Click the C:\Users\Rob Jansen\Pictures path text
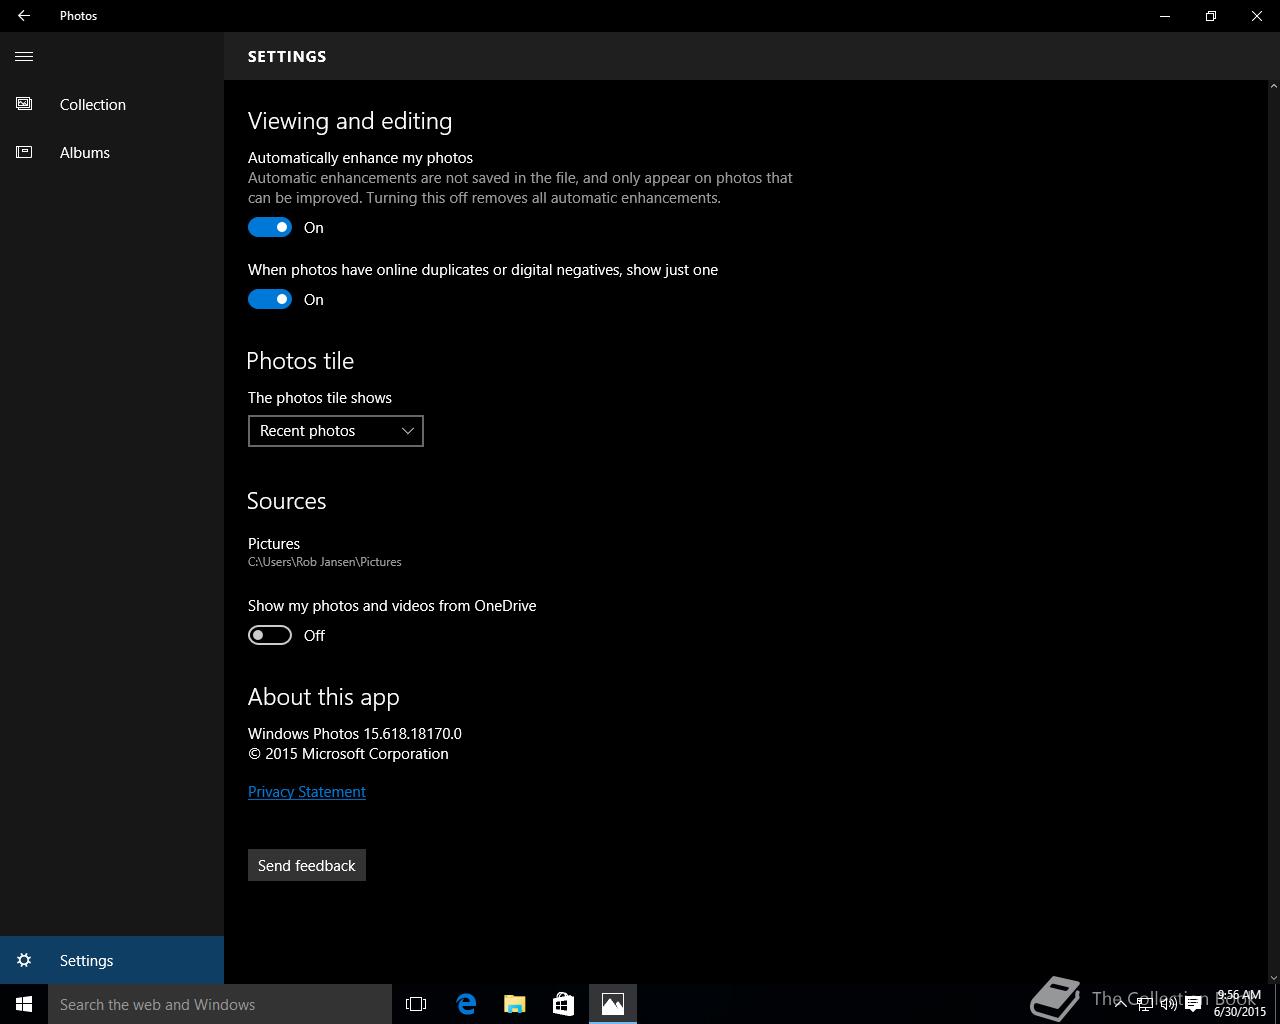The height and width of the screenshot is (1024, 1280). pyautogui.click(x=325, y=562)
